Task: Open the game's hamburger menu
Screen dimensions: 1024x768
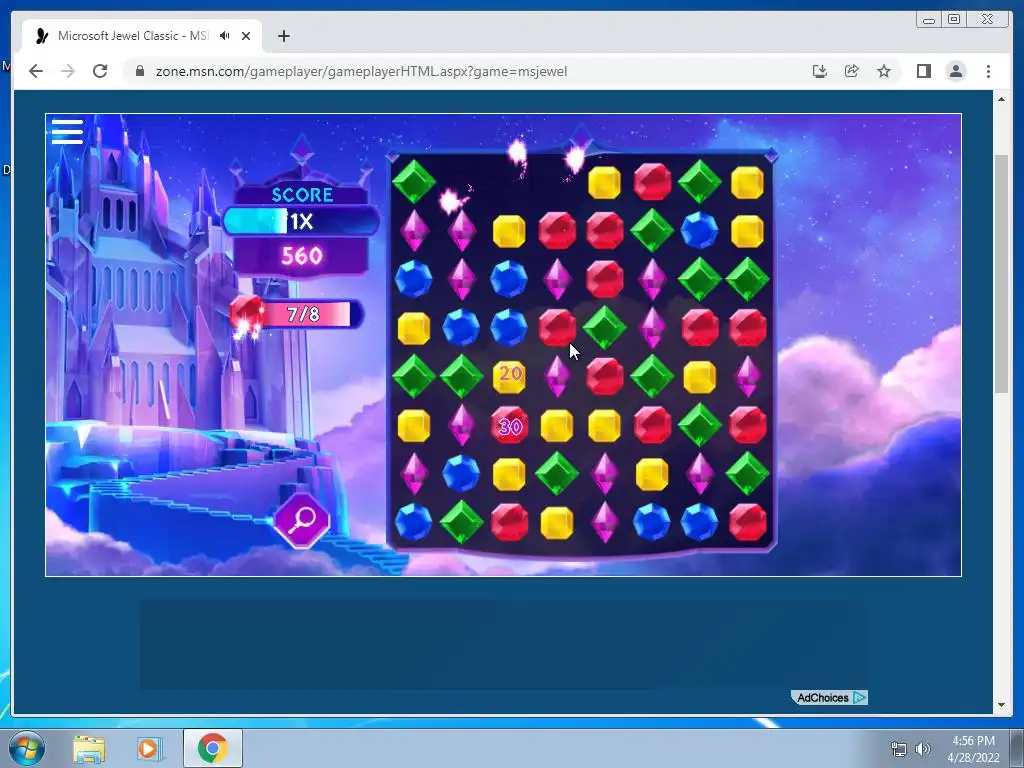Action: tap(67, 131)
